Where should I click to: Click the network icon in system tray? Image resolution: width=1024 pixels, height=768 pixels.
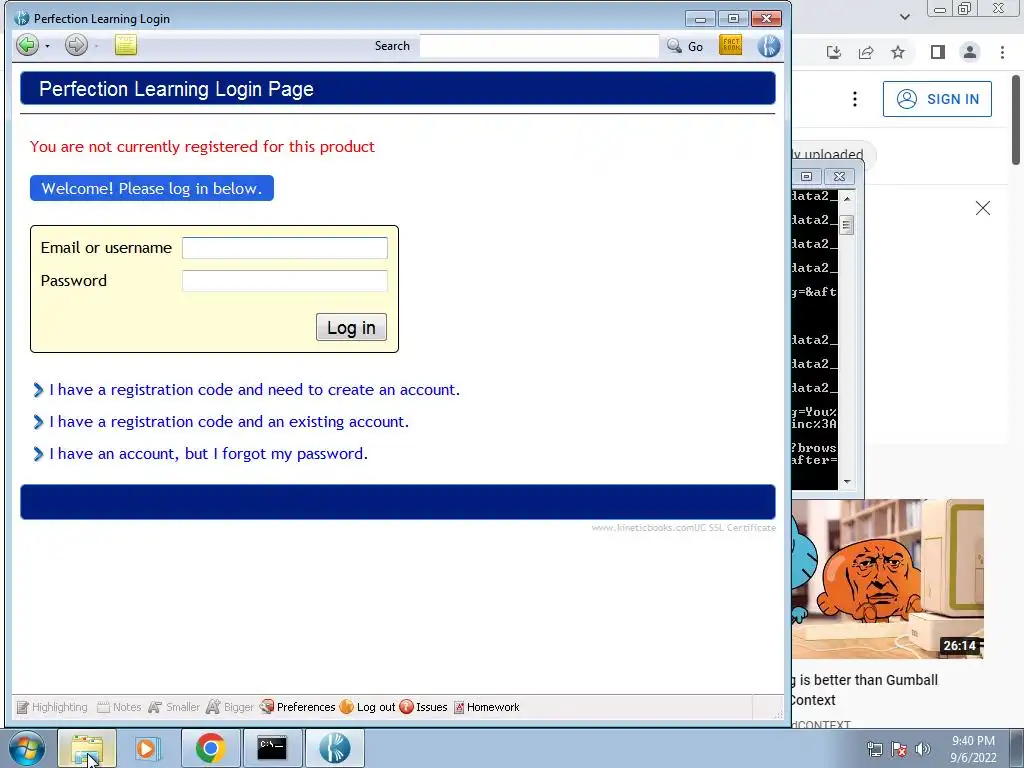click(874, 749)
